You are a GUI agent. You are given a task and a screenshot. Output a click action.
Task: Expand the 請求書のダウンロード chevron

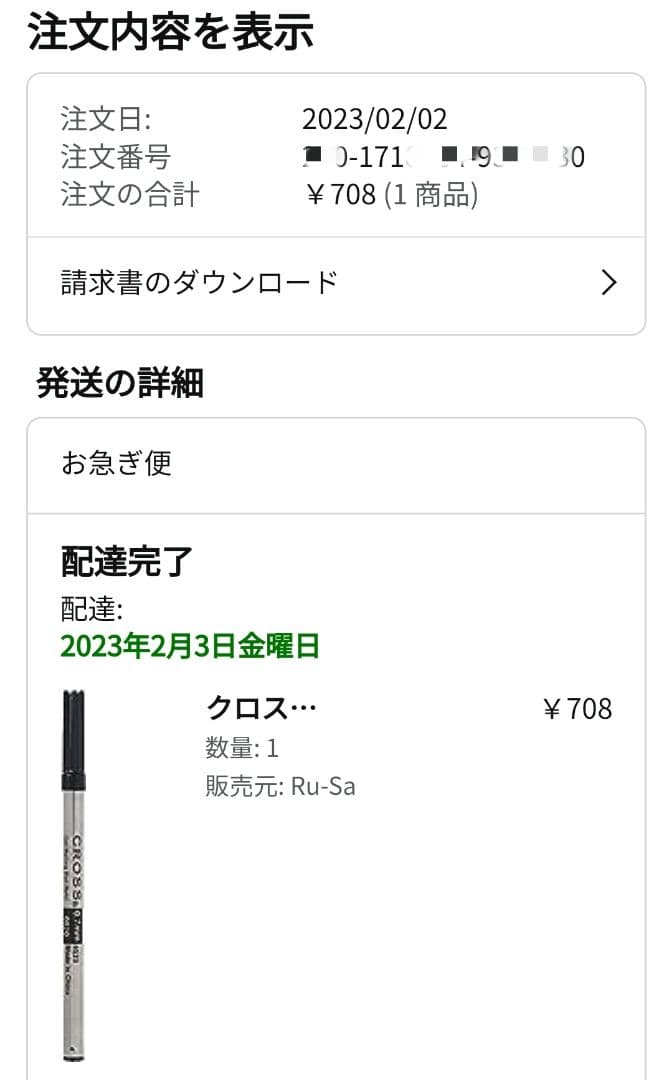tap(608, 283)
